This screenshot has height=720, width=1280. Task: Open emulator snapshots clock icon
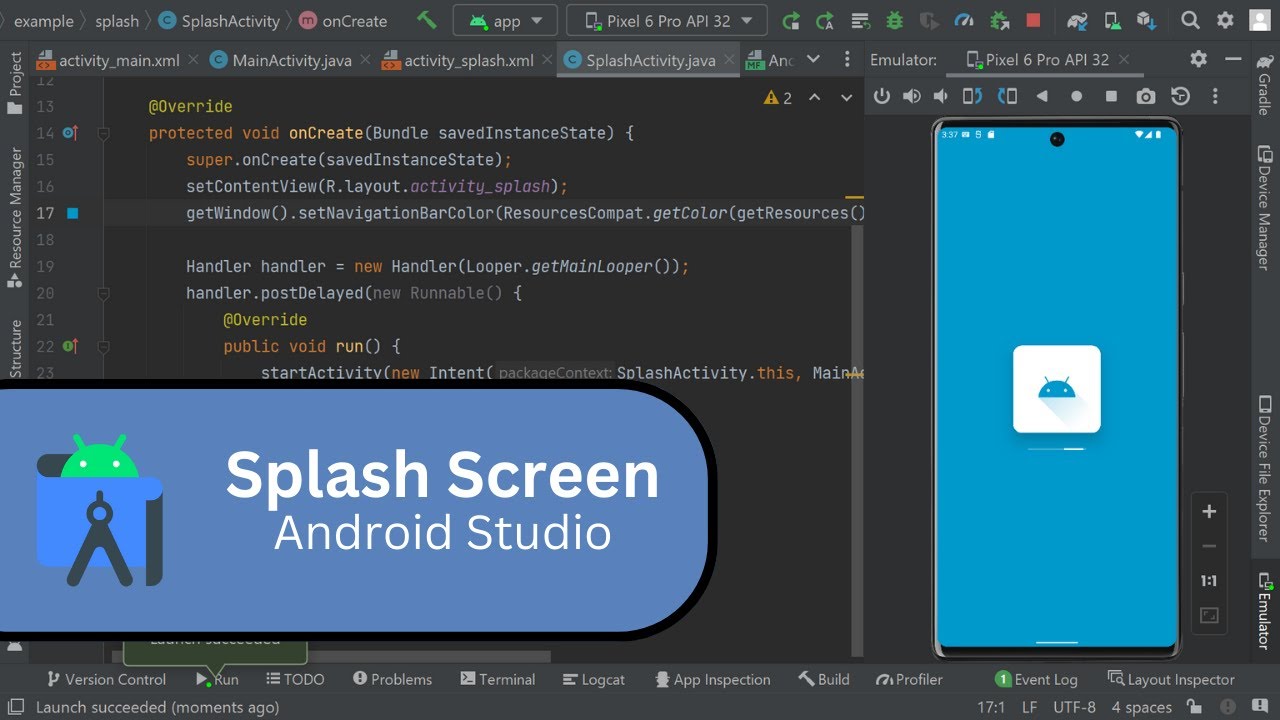[x=1181, y=96]
